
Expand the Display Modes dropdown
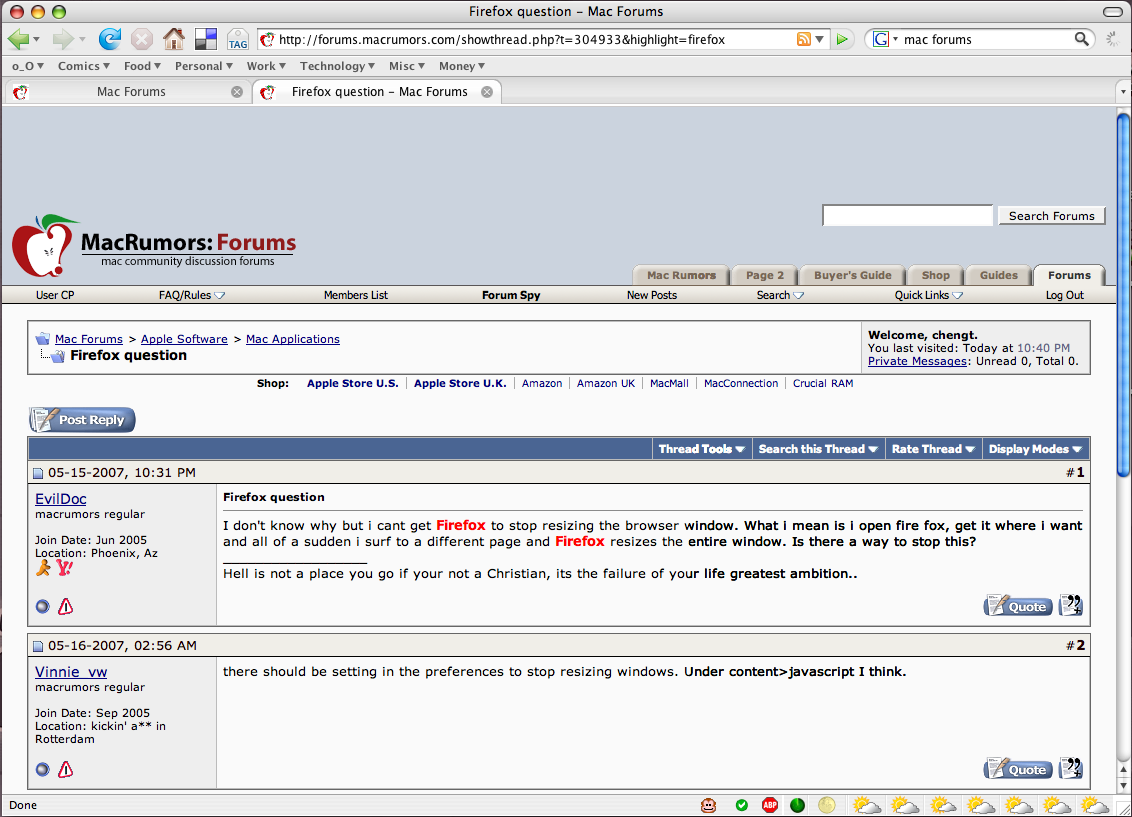pyautogui.click(x=1035, y=449)
